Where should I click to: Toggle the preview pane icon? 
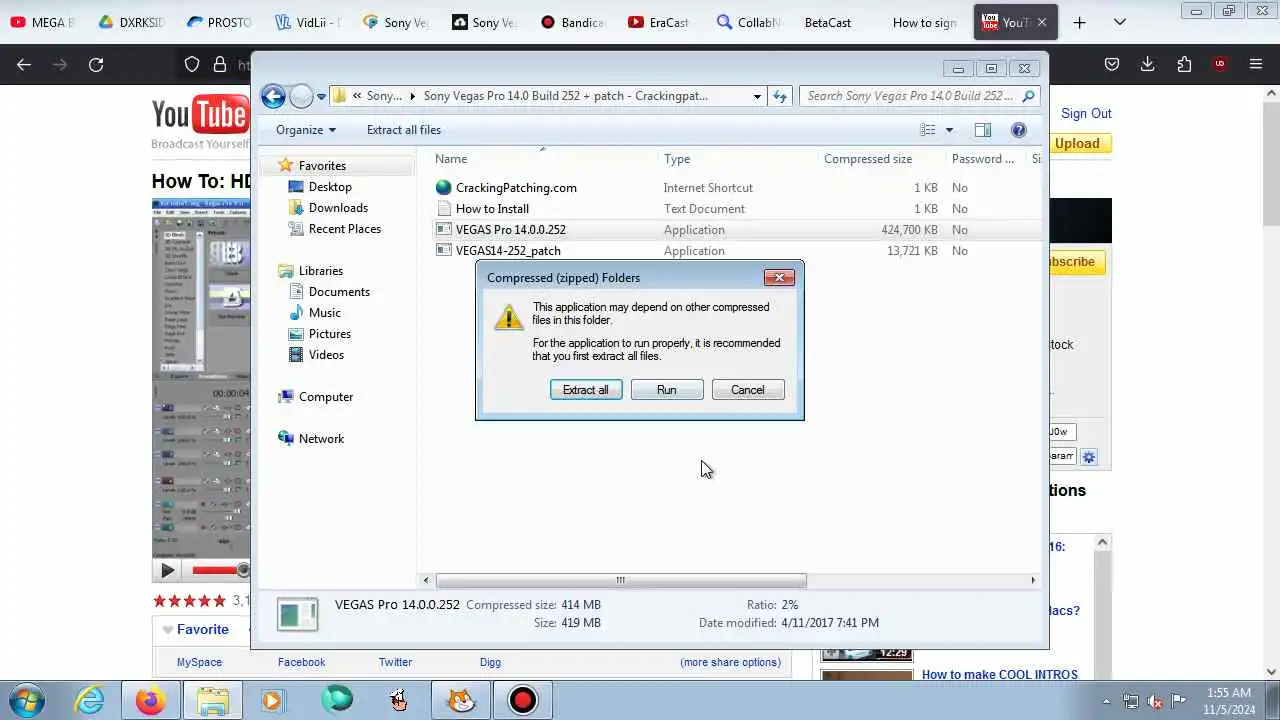tap(983, 130)
